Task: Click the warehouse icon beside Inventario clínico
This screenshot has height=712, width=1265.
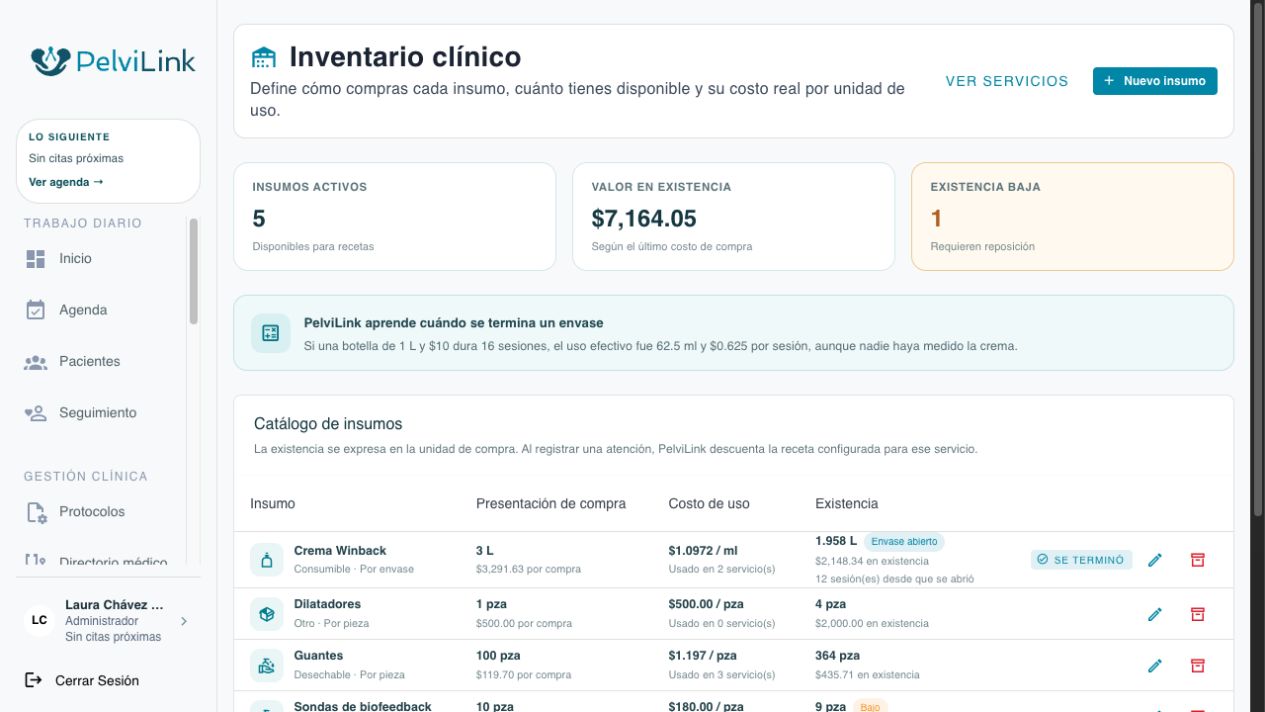Action: (x=263, y=57)
